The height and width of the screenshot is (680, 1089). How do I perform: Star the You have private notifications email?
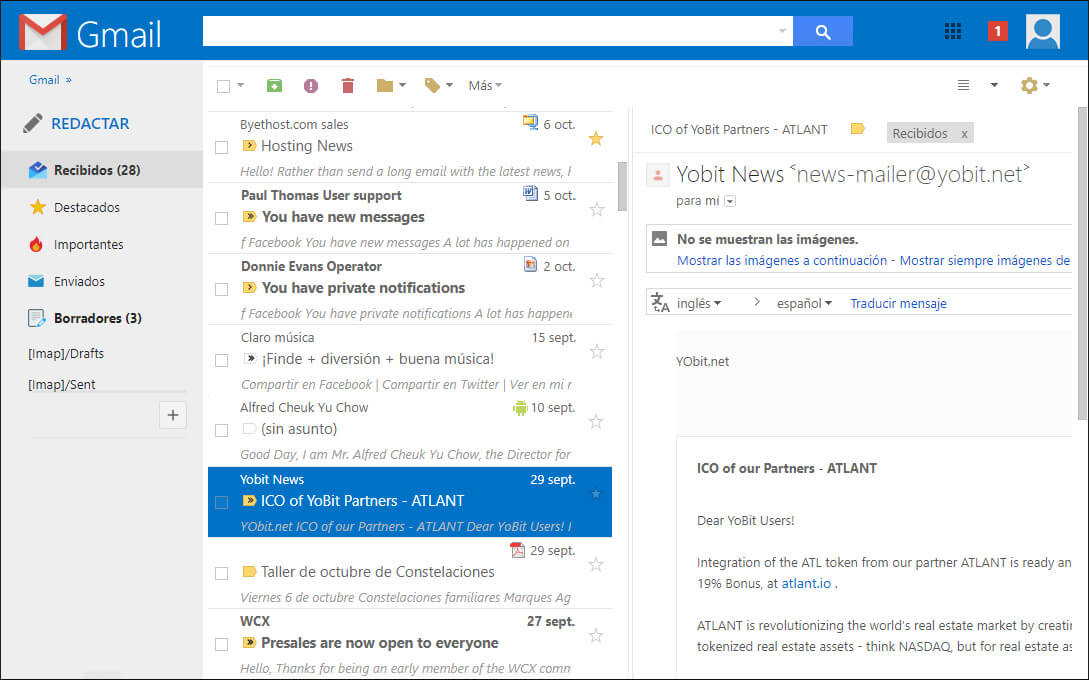(597, 281)
